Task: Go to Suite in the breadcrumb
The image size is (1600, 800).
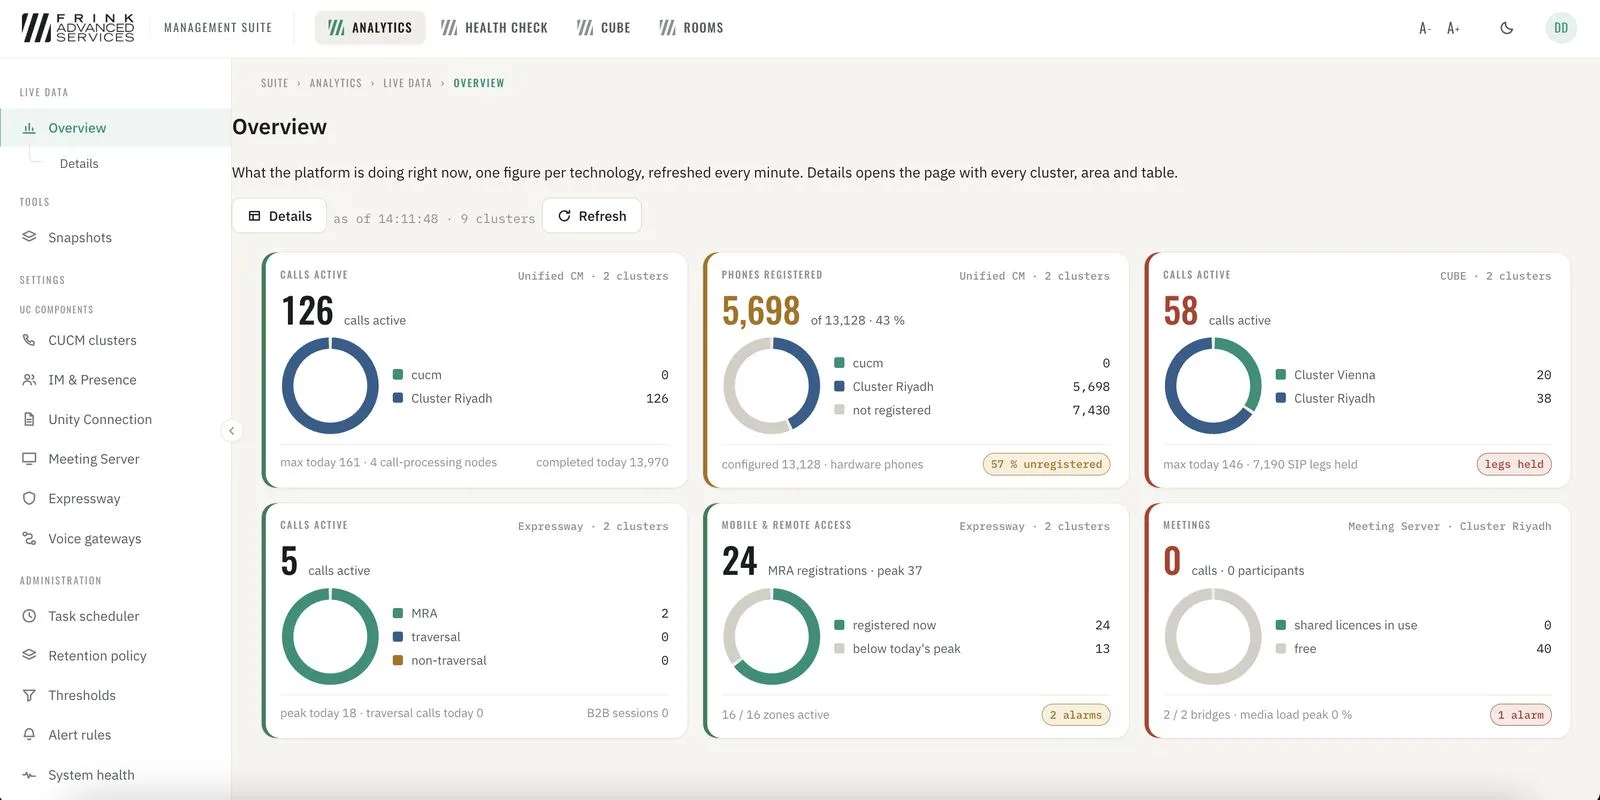Action: (x=274, y=83)
